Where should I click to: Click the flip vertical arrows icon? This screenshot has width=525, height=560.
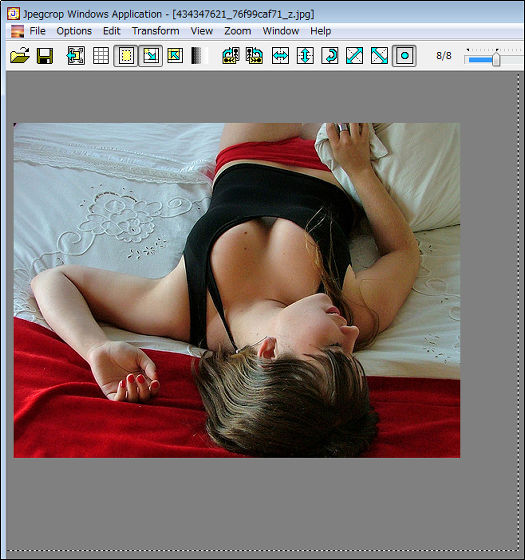[305, 56]
